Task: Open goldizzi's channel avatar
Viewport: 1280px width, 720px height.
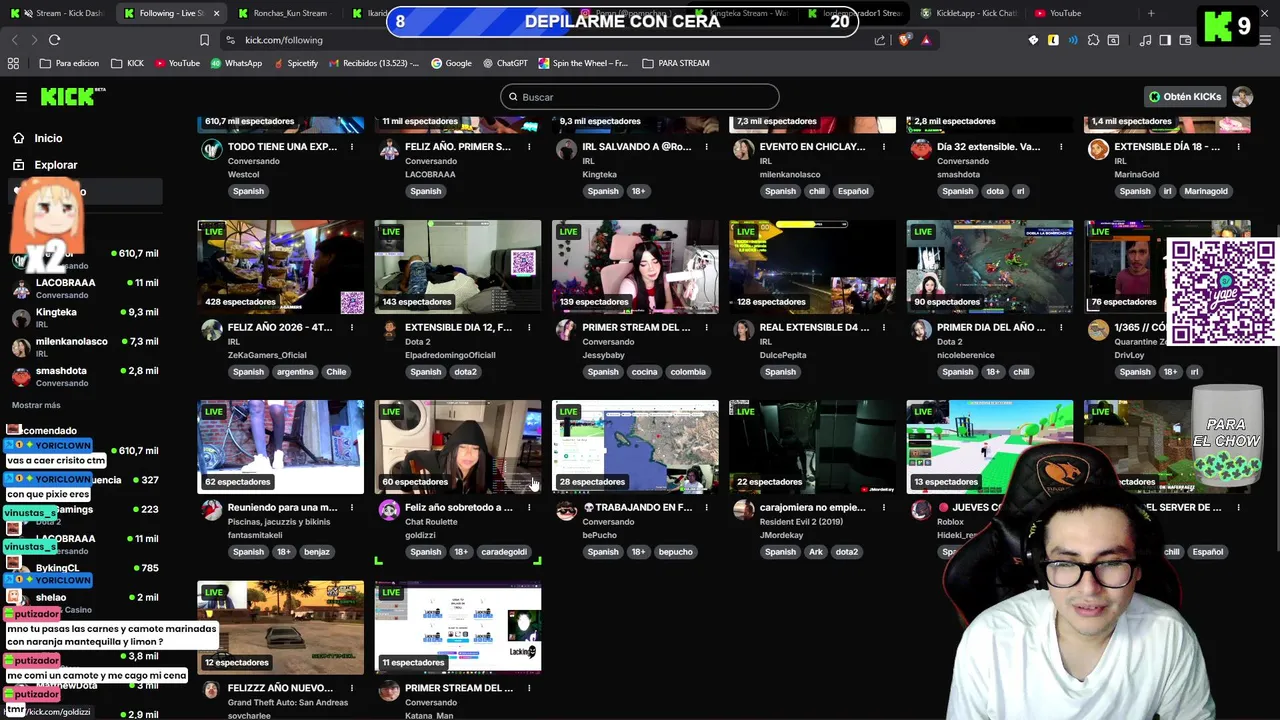Action: 389,510
